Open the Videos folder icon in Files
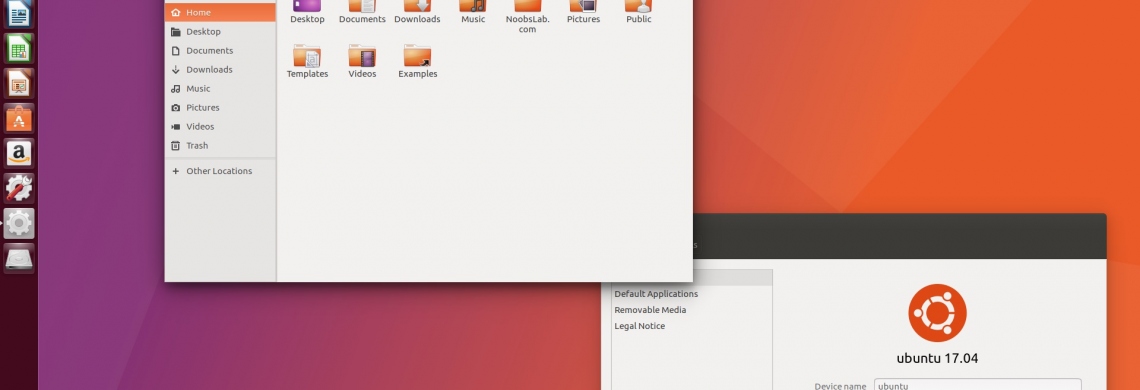 point(362,56)
